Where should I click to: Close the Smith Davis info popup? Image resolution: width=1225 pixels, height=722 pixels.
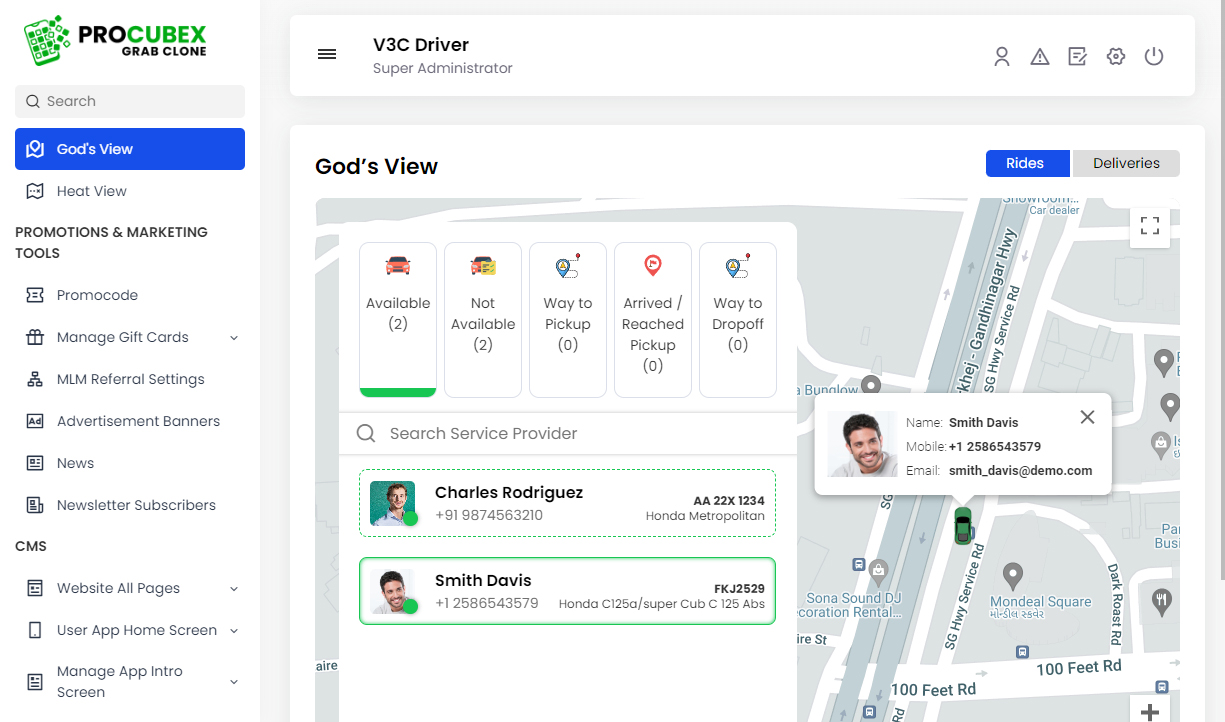pos(1087,417)
